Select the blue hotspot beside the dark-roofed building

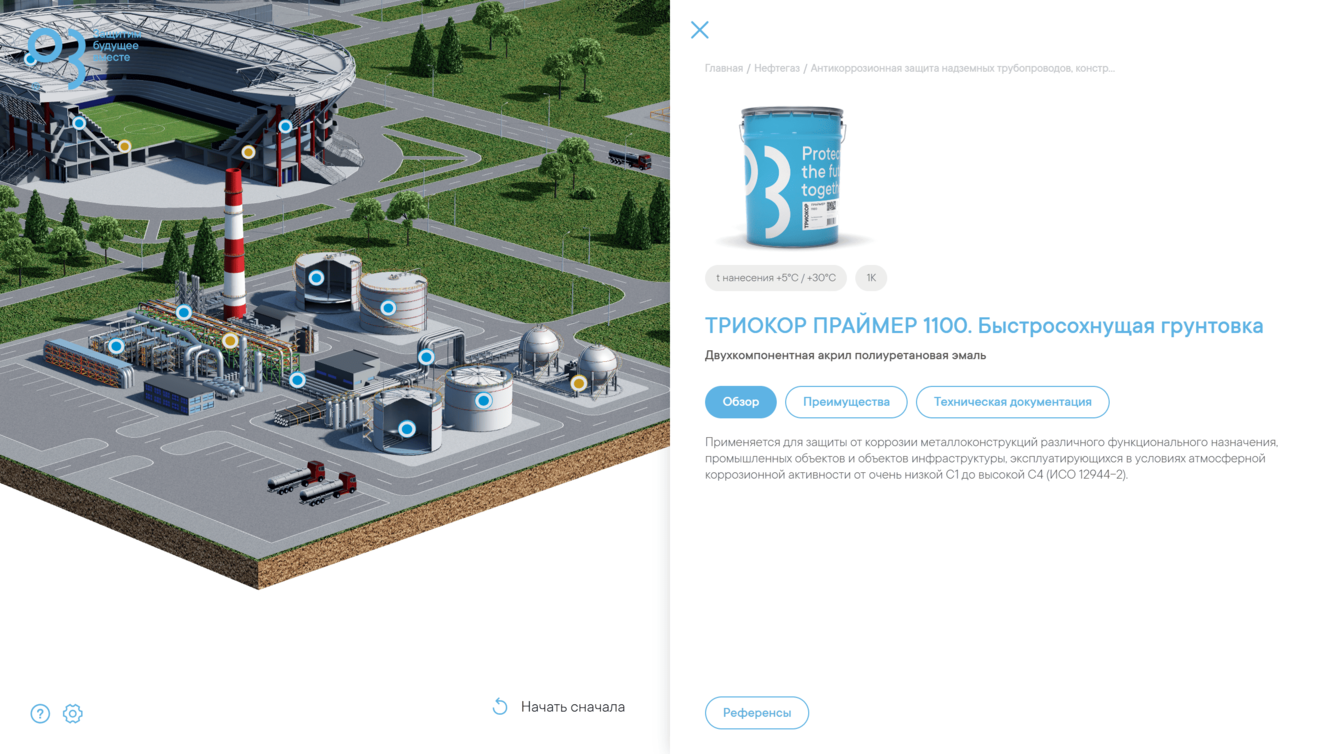(x=297, y=380)
